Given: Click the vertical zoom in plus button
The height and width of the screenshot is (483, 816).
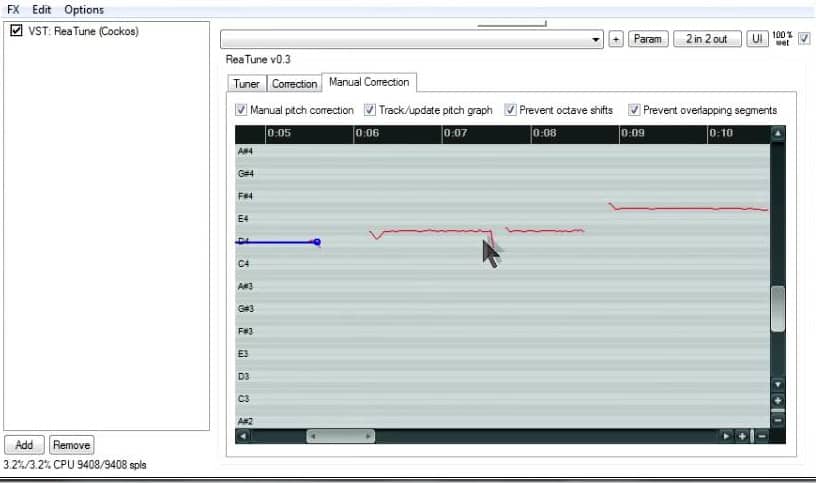Looking at the screenshot, I should [x=778, y=400].
